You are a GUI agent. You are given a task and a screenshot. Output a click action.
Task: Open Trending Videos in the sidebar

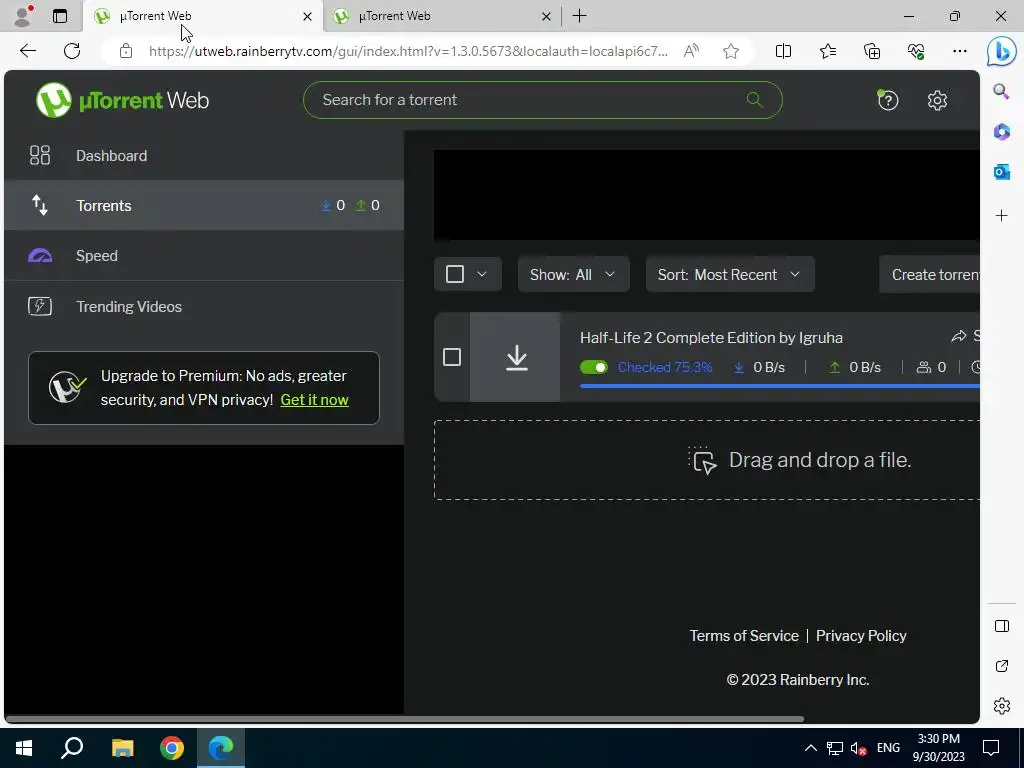(x=204, y=306)
